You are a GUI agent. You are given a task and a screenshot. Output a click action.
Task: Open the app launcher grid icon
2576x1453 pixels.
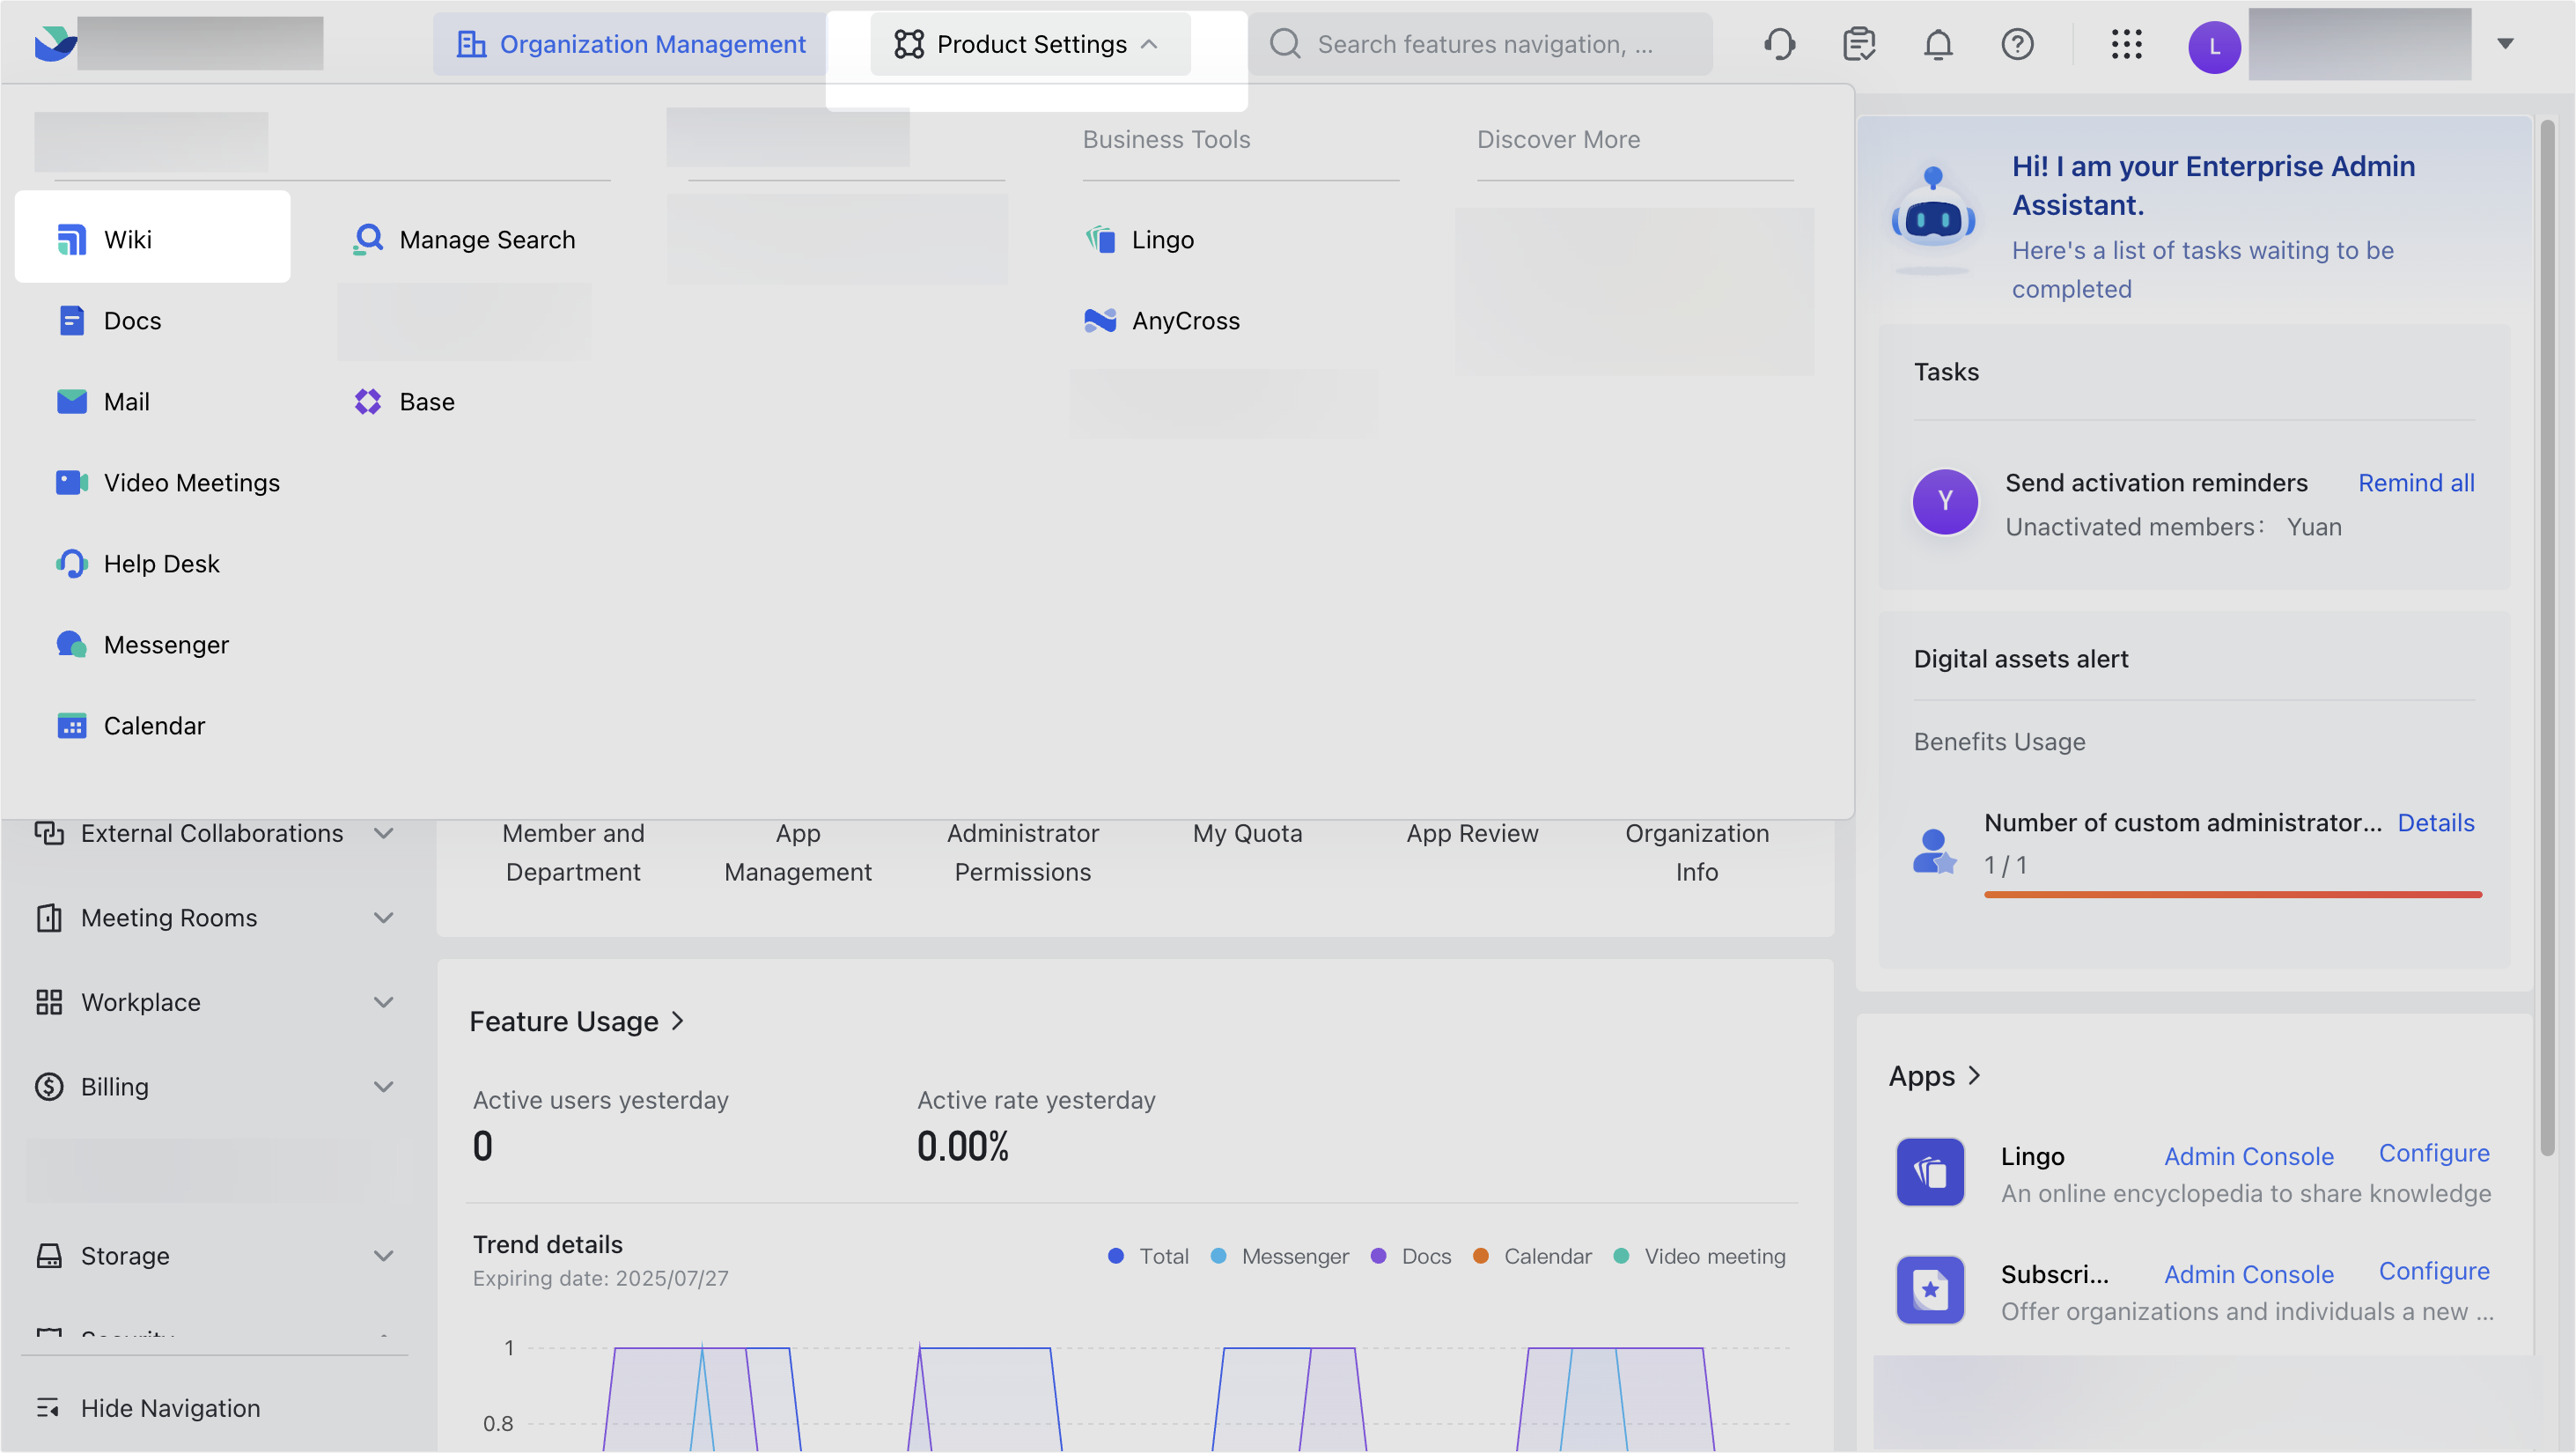click(2127, 44)
